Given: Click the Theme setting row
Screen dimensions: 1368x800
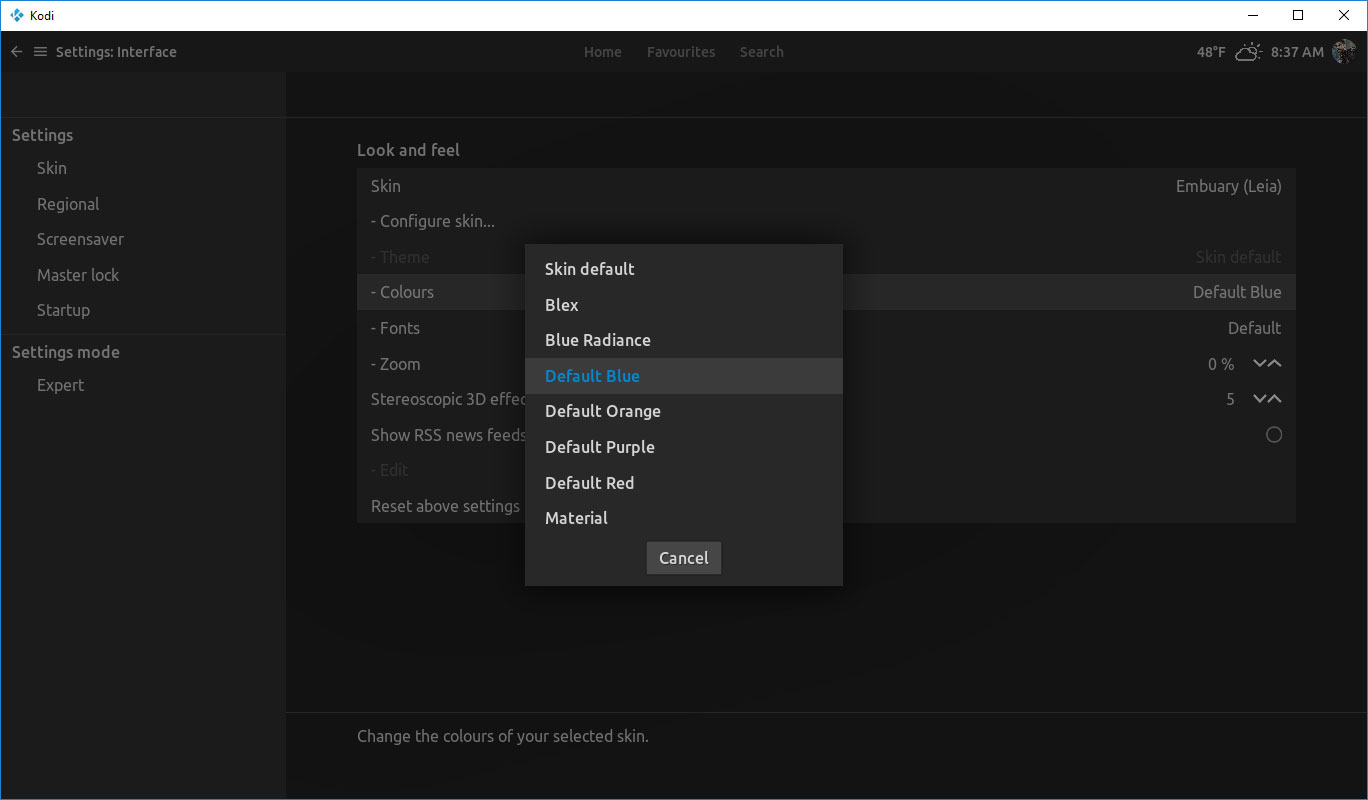Looking at the screenshot, I should pos(826,257).
